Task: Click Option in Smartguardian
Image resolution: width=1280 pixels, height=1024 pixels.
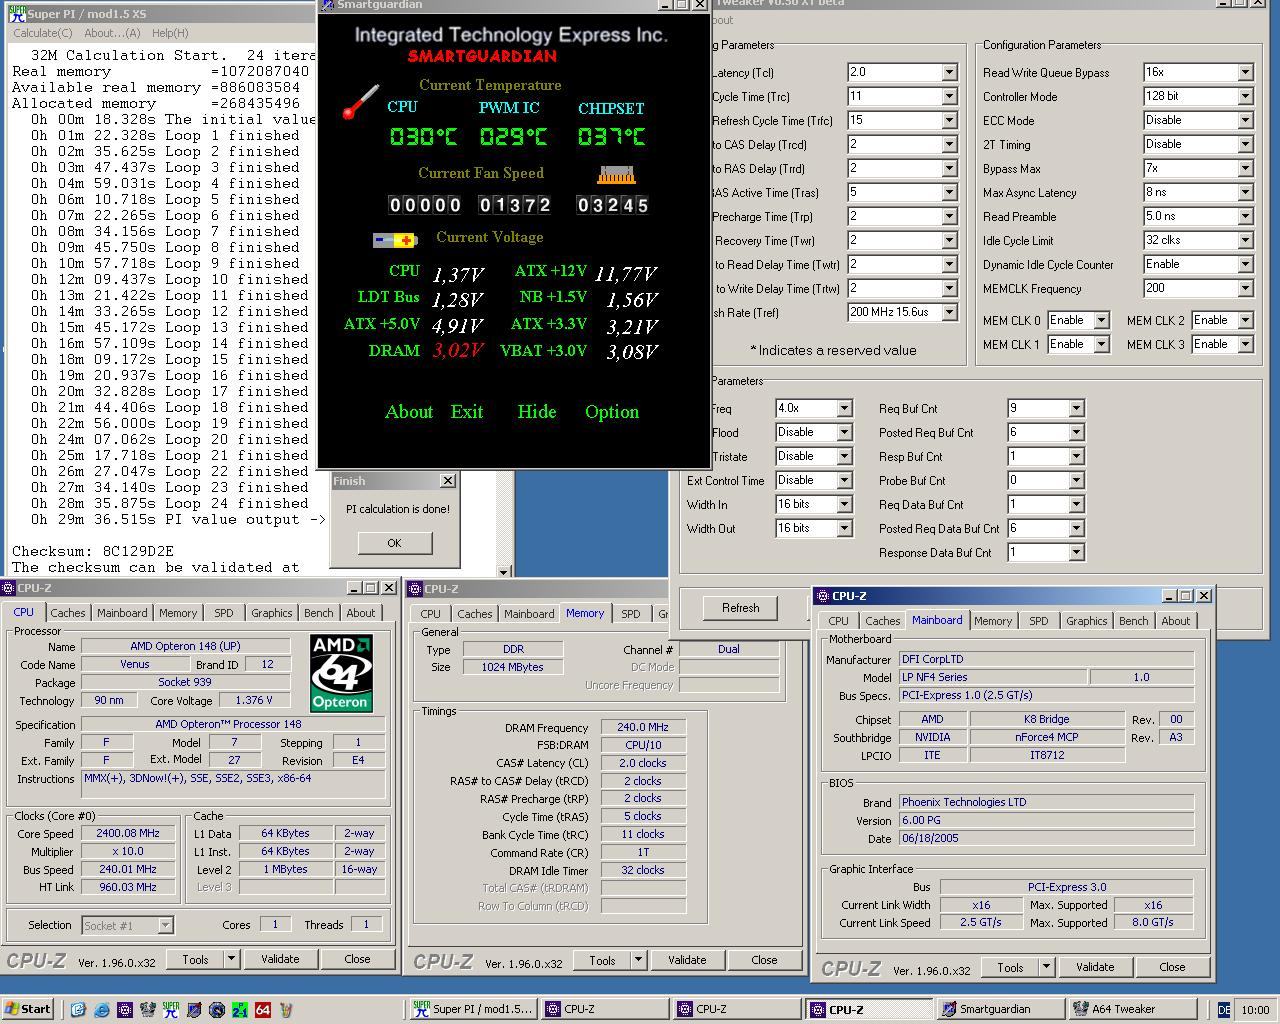Action: pos(611,412)
